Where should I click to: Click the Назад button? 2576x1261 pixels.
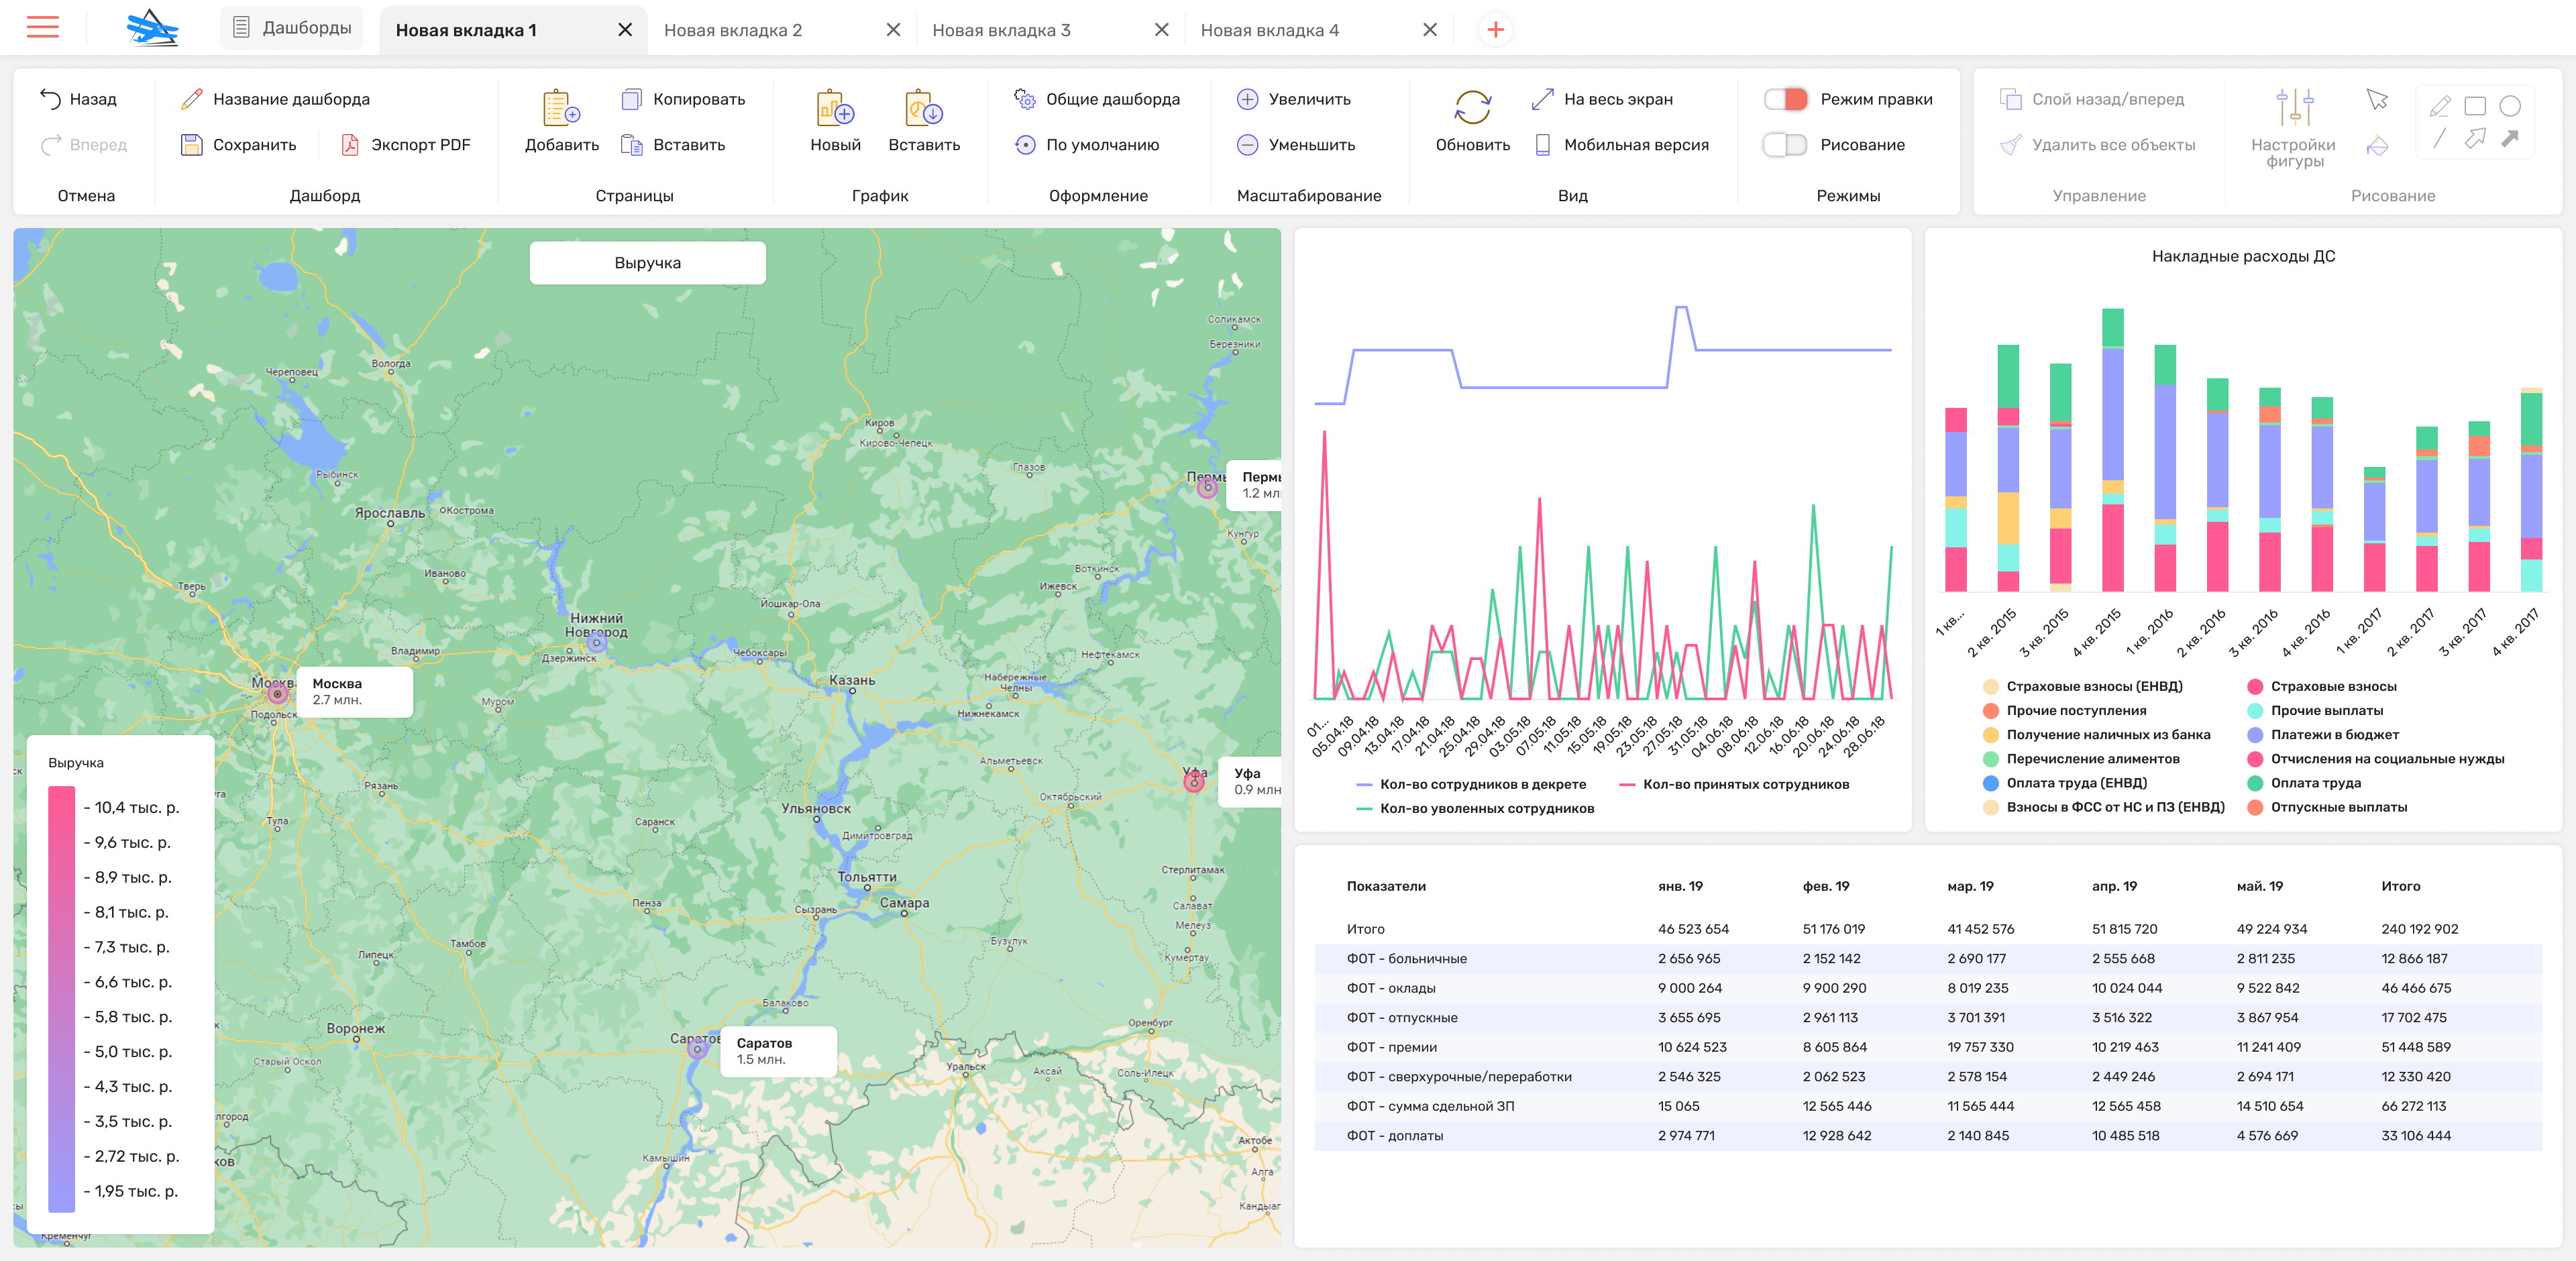coord(78,99)
